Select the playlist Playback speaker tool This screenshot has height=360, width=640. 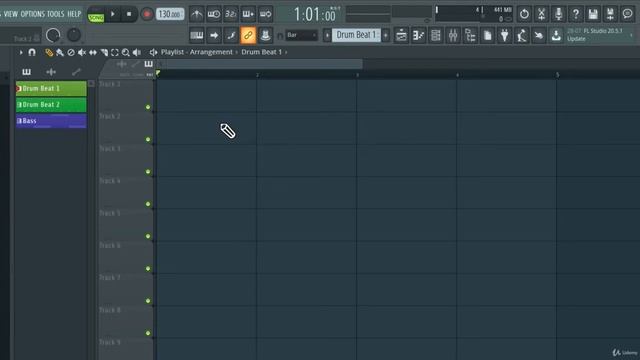tap(137, 52)
